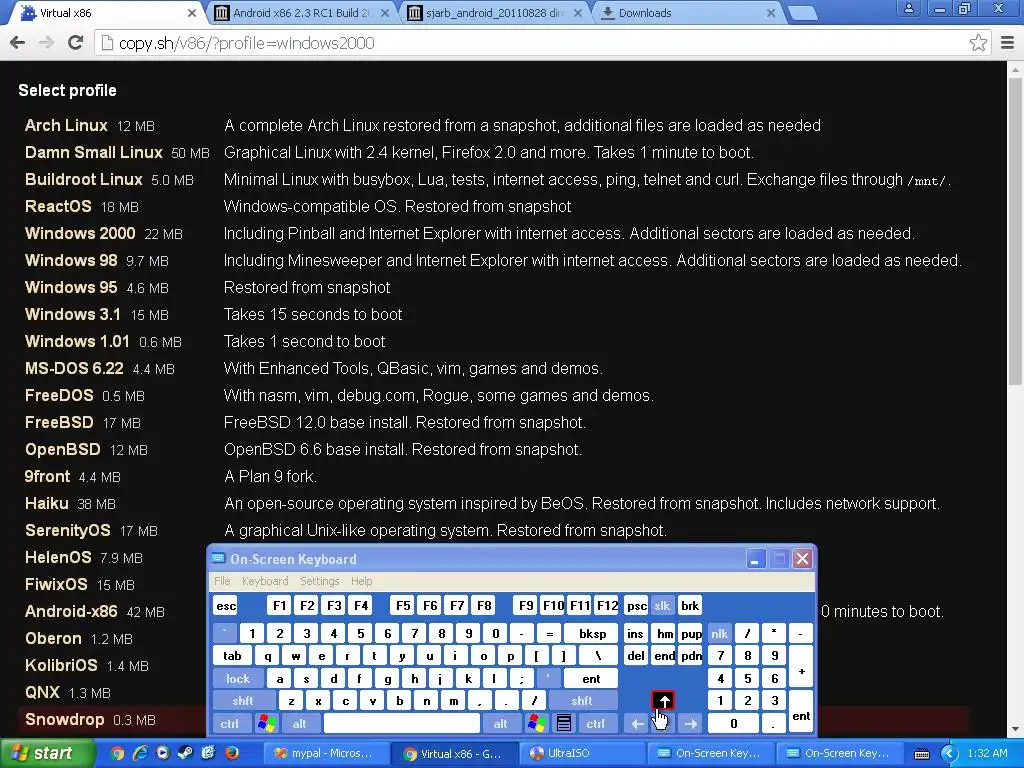
Task: Toggle the left alt key
Action: point(300,724)
